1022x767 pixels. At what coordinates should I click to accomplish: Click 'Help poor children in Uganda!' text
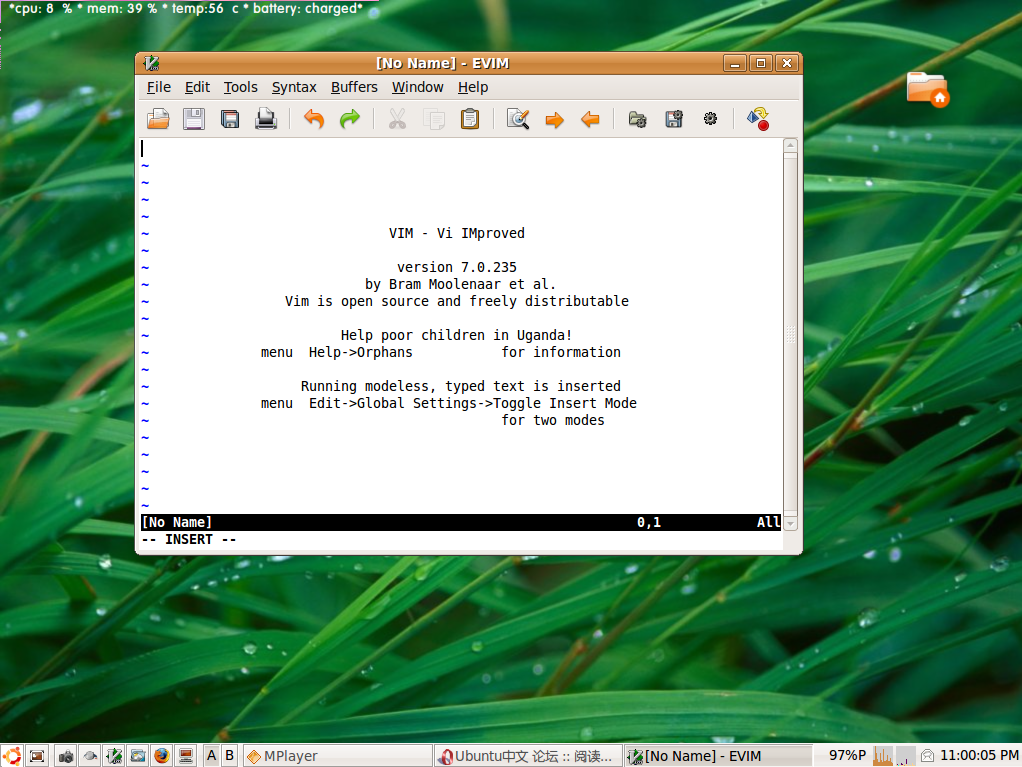[x=456, y=335]
